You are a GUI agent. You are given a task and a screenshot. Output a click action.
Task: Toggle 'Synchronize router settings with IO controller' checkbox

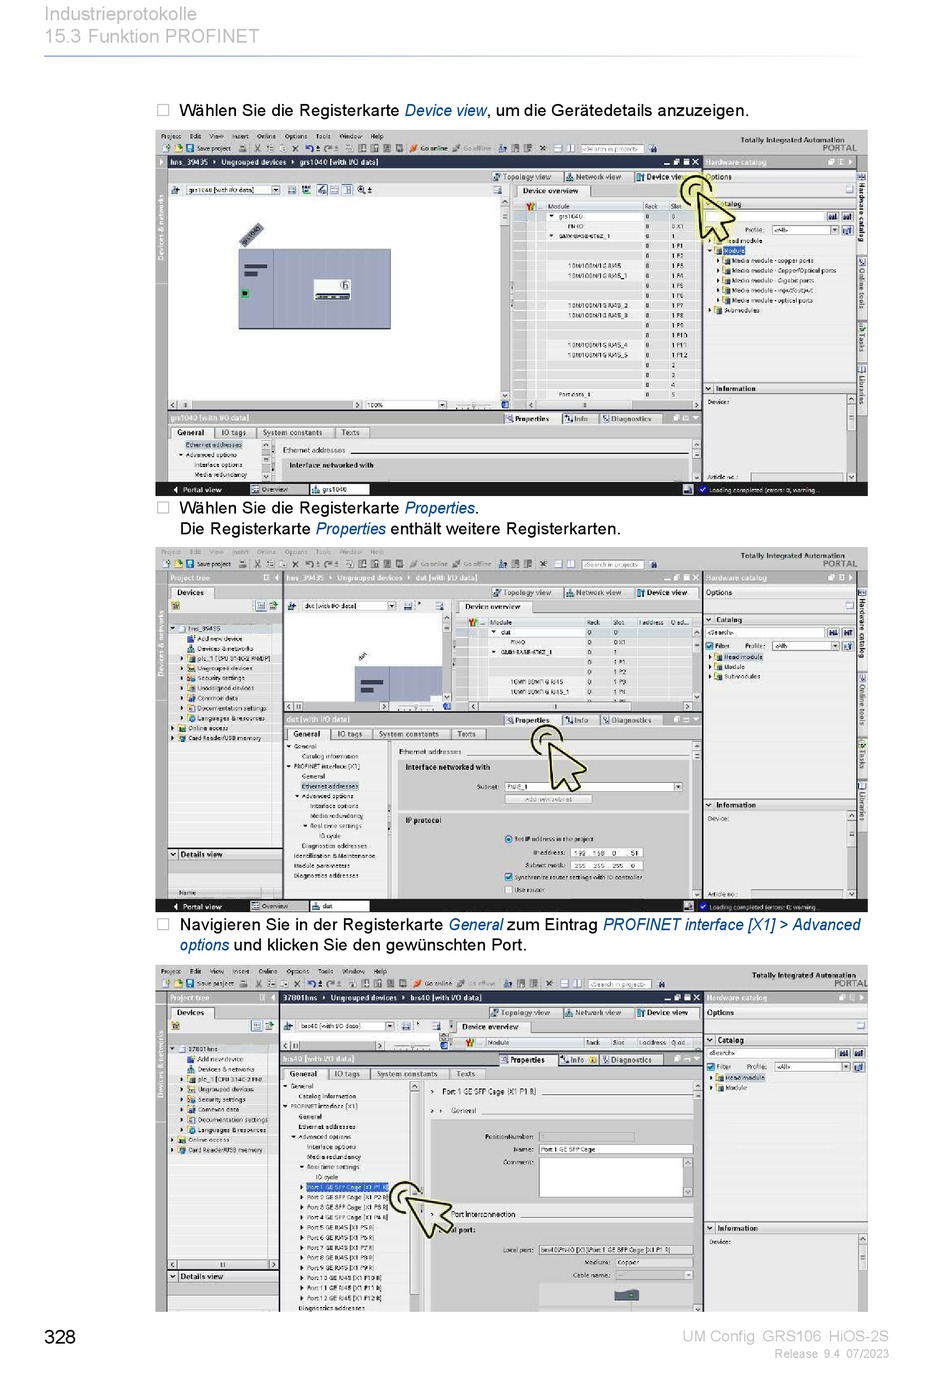tap(508, 877)
